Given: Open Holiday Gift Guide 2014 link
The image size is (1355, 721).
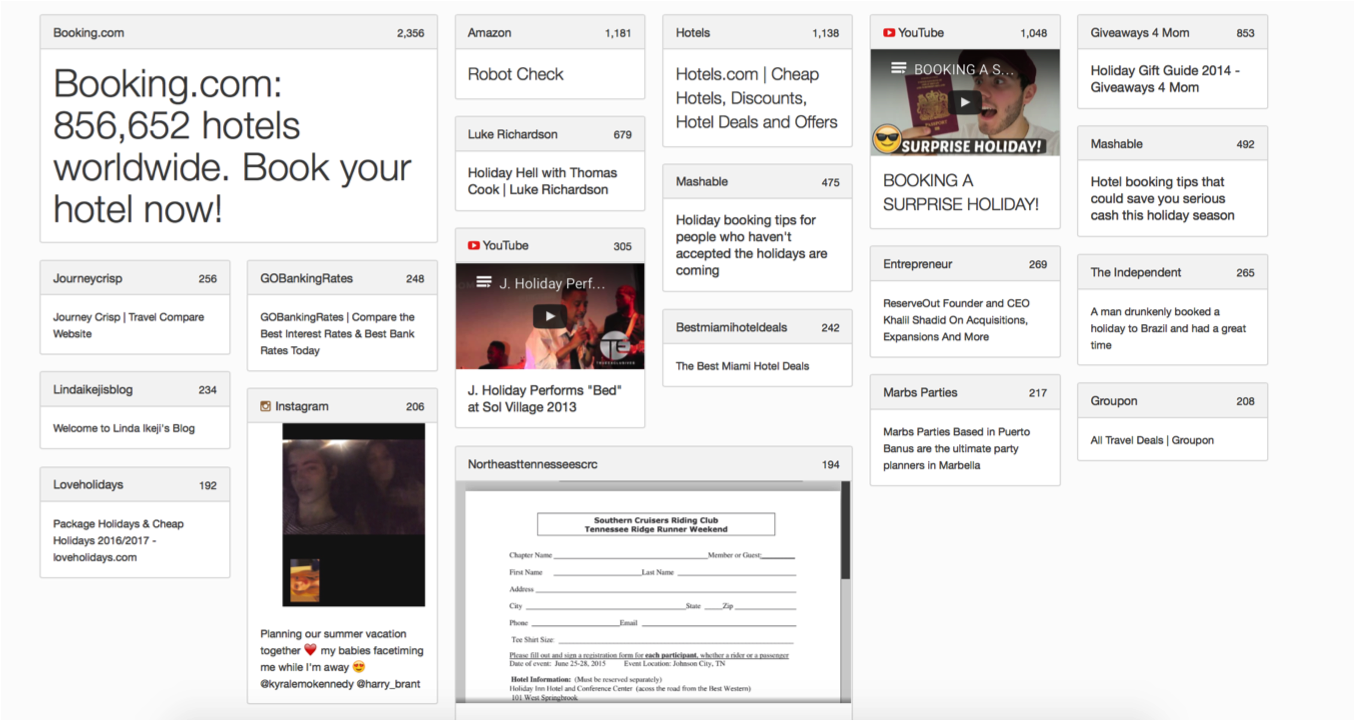Looking at the screenshot, I should tap(1164, 79).
